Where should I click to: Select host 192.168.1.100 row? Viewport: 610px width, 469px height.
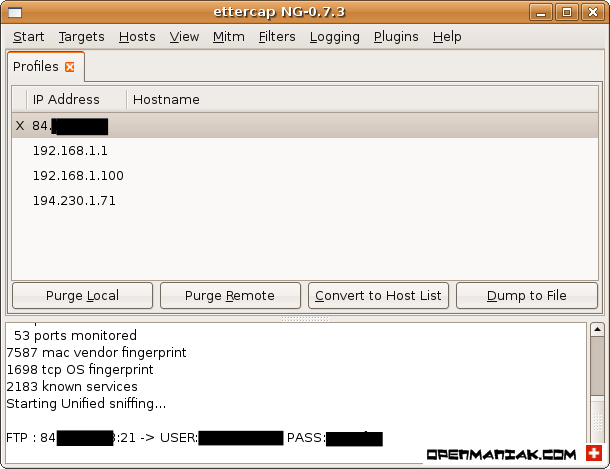tap(305, 175)
